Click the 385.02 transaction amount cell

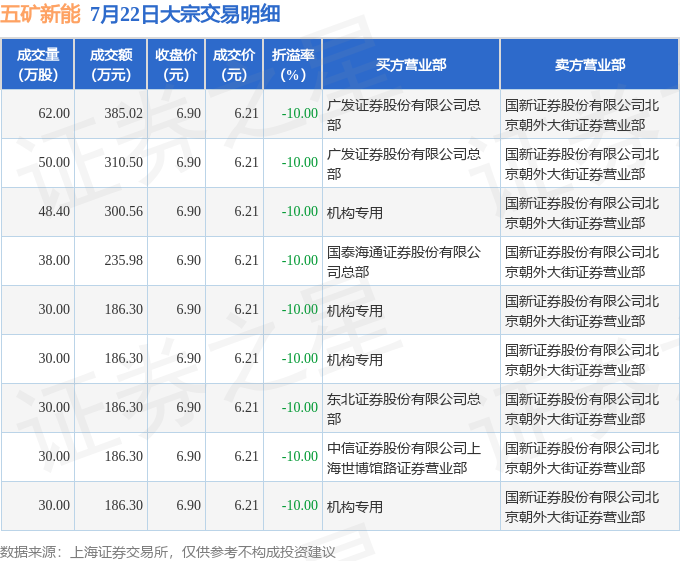pyautogui.click(x=111, y=114)
